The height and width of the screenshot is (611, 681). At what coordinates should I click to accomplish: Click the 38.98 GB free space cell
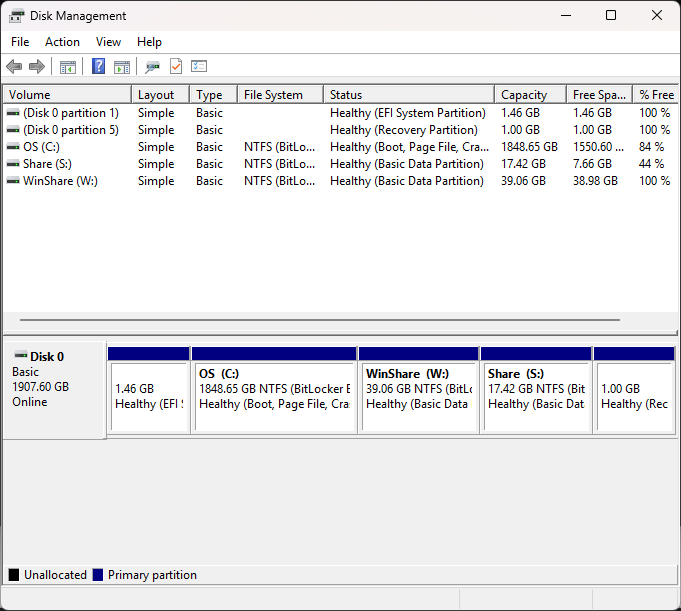tap(595, 181)
